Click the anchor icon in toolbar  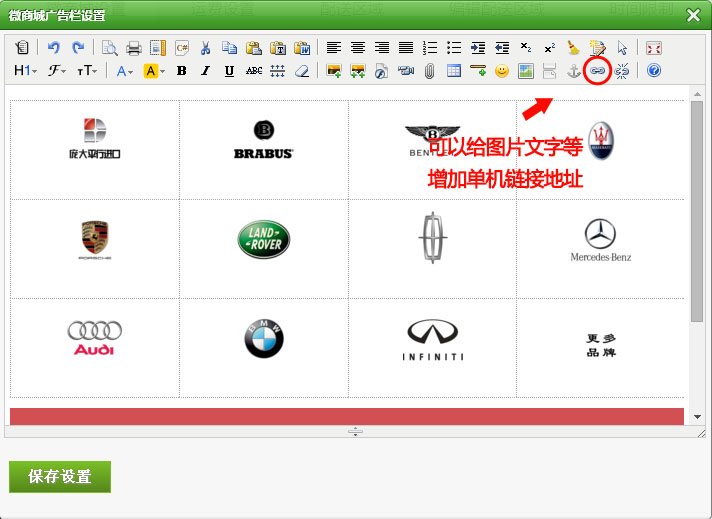click(x=573, y=71)
